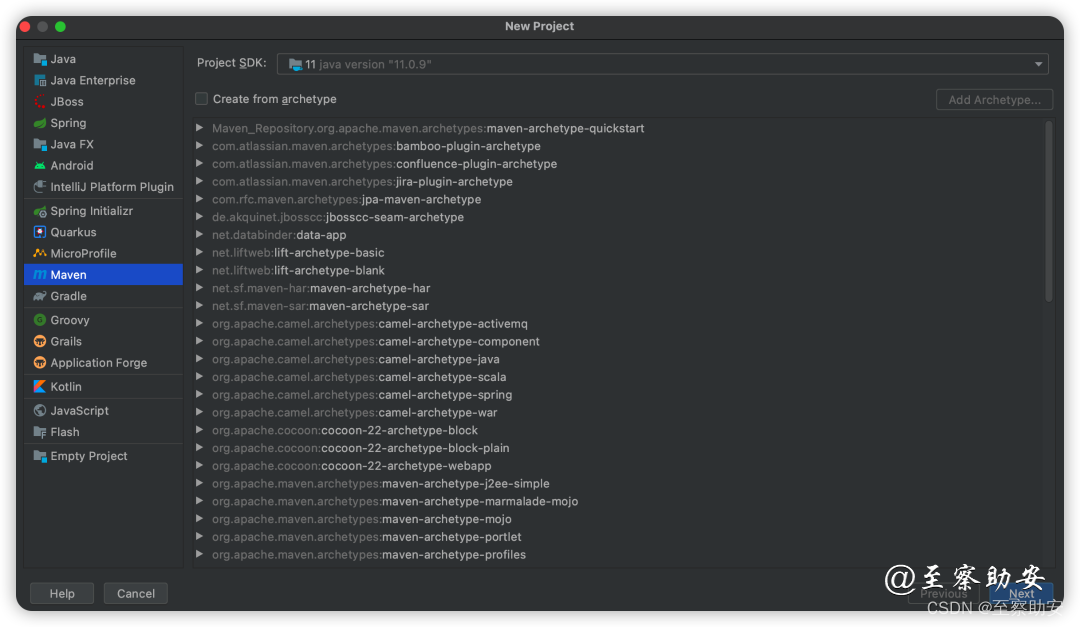Open the Project SDK dropdown arrow

click(1038, 64)
